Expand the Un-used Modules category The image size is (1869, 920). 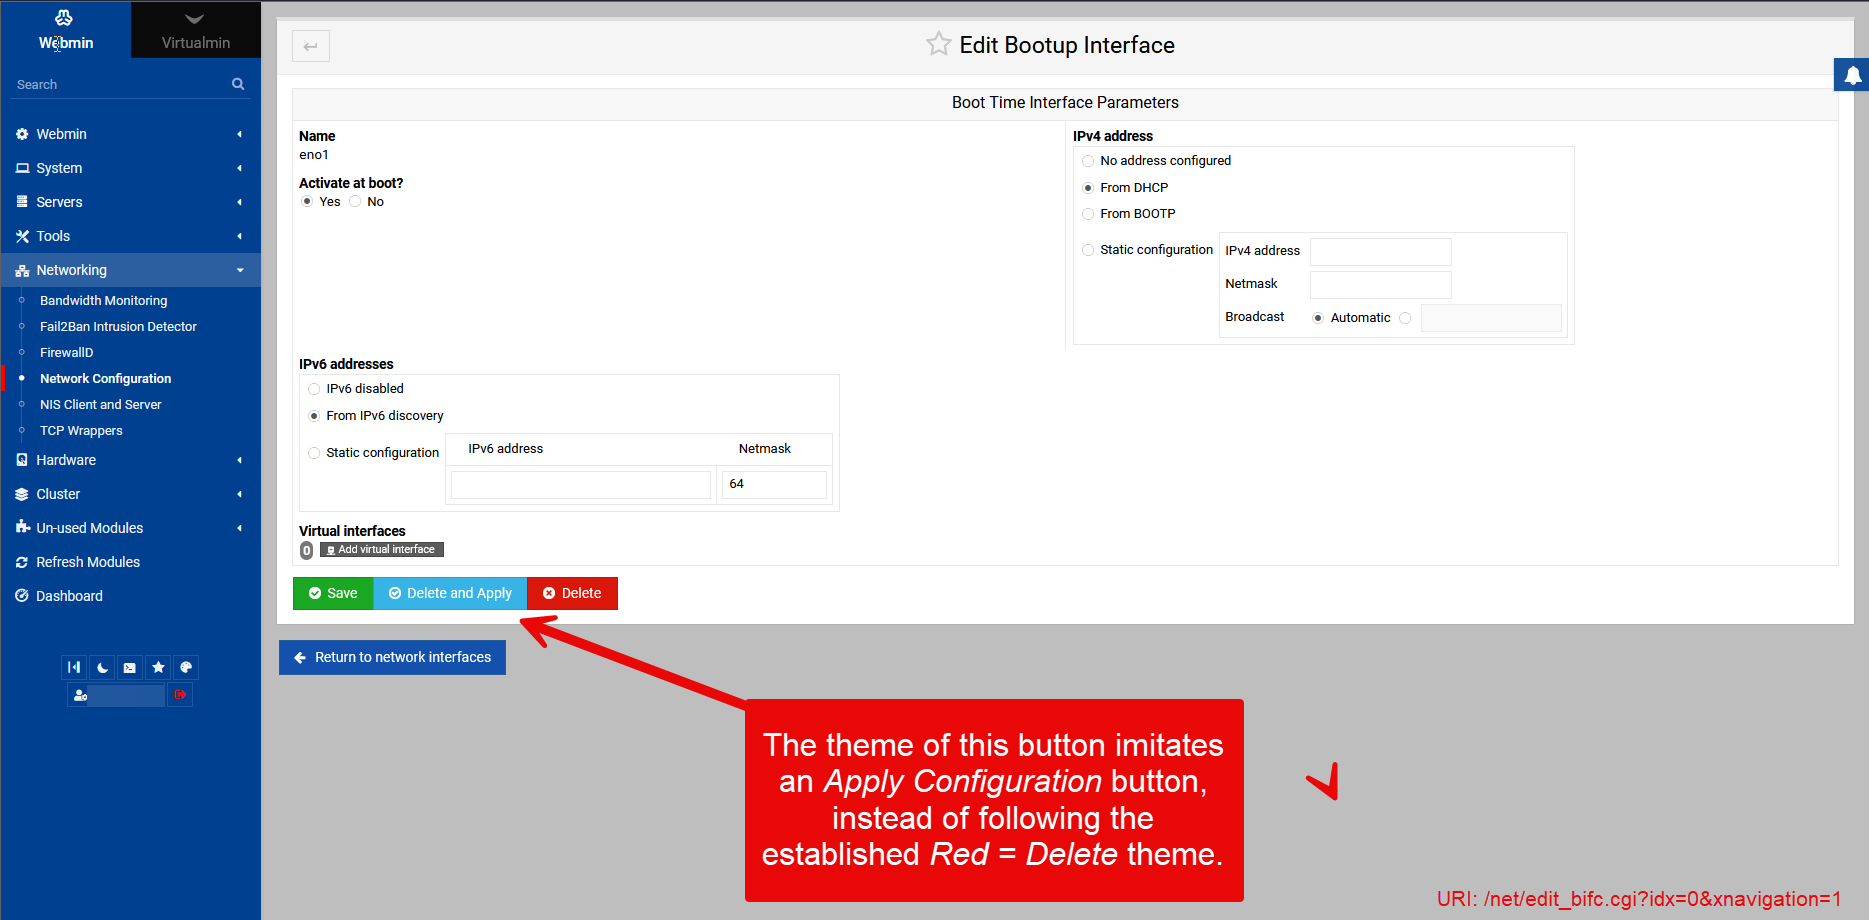239,528
